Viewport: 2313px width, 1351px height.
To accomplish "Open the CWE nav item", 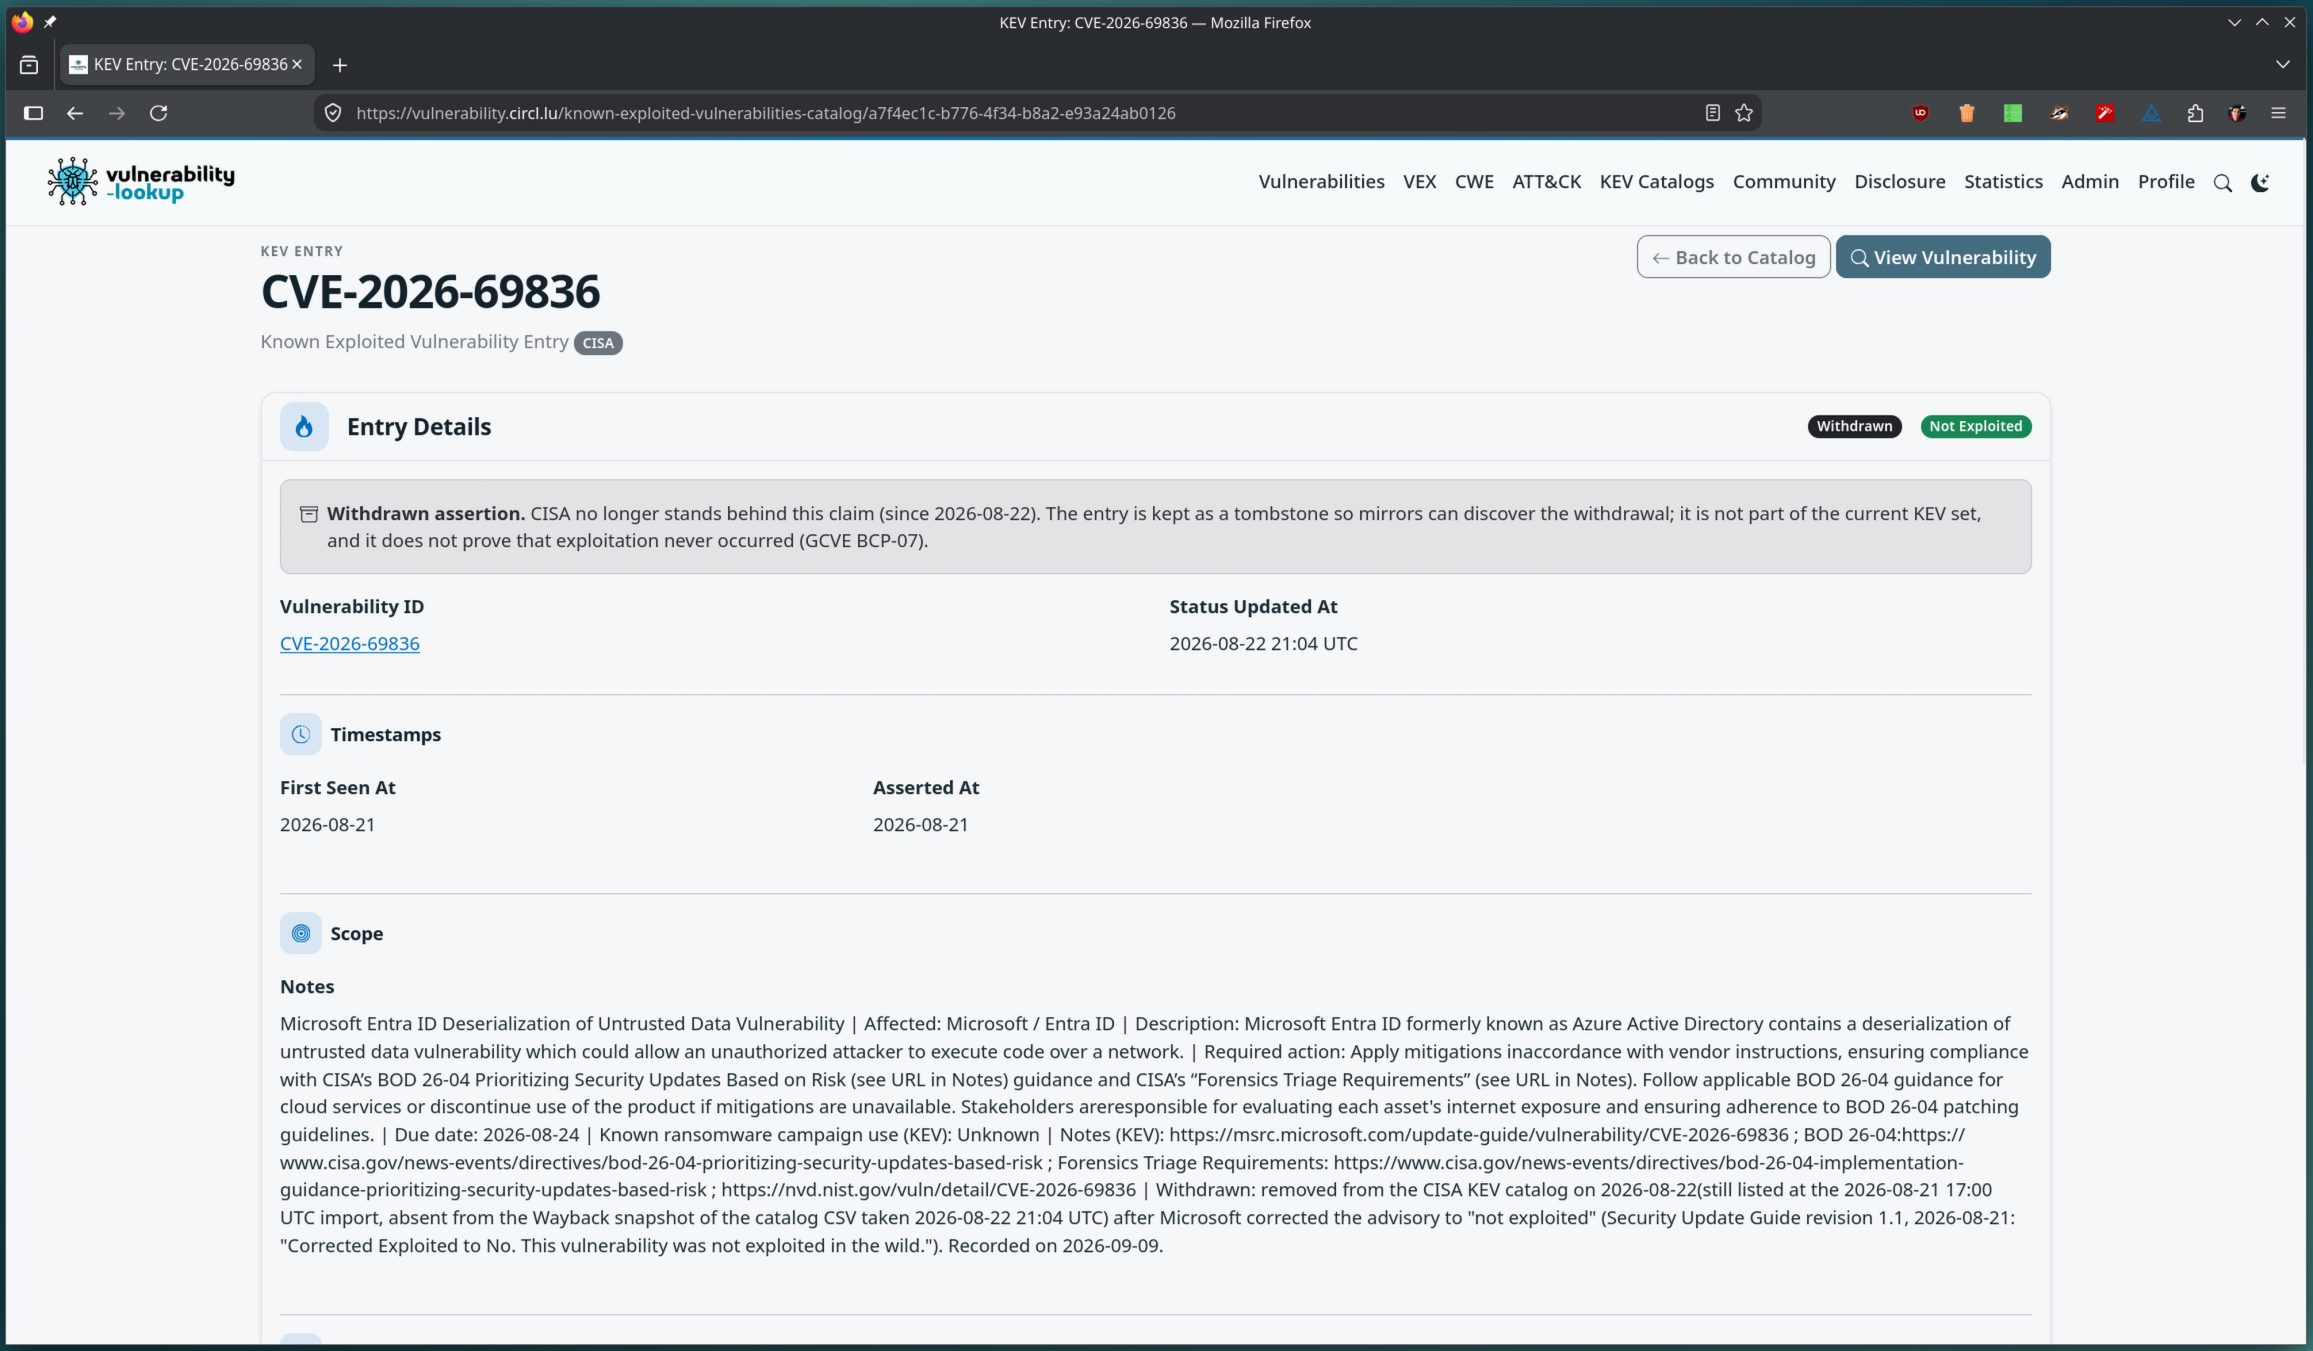I will (1474, 181).
